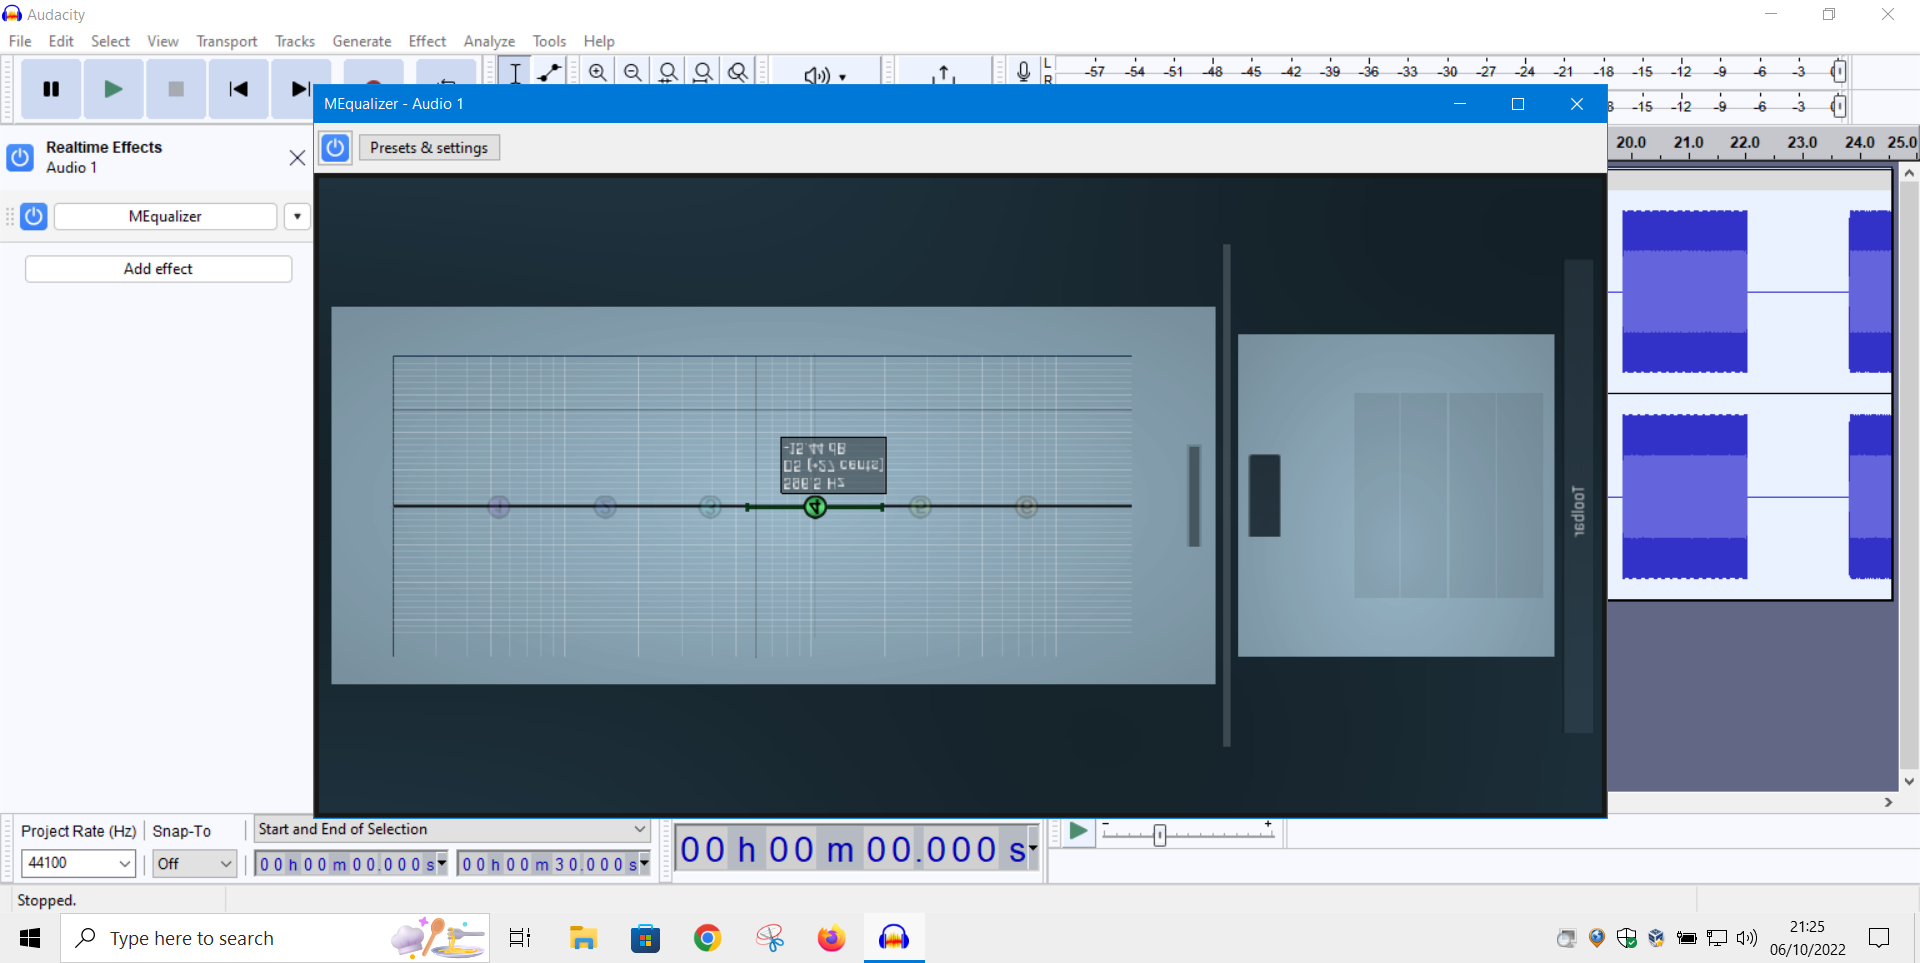
Task: Click Fit Selection to Width icon
Action: [x=668, y=72]
